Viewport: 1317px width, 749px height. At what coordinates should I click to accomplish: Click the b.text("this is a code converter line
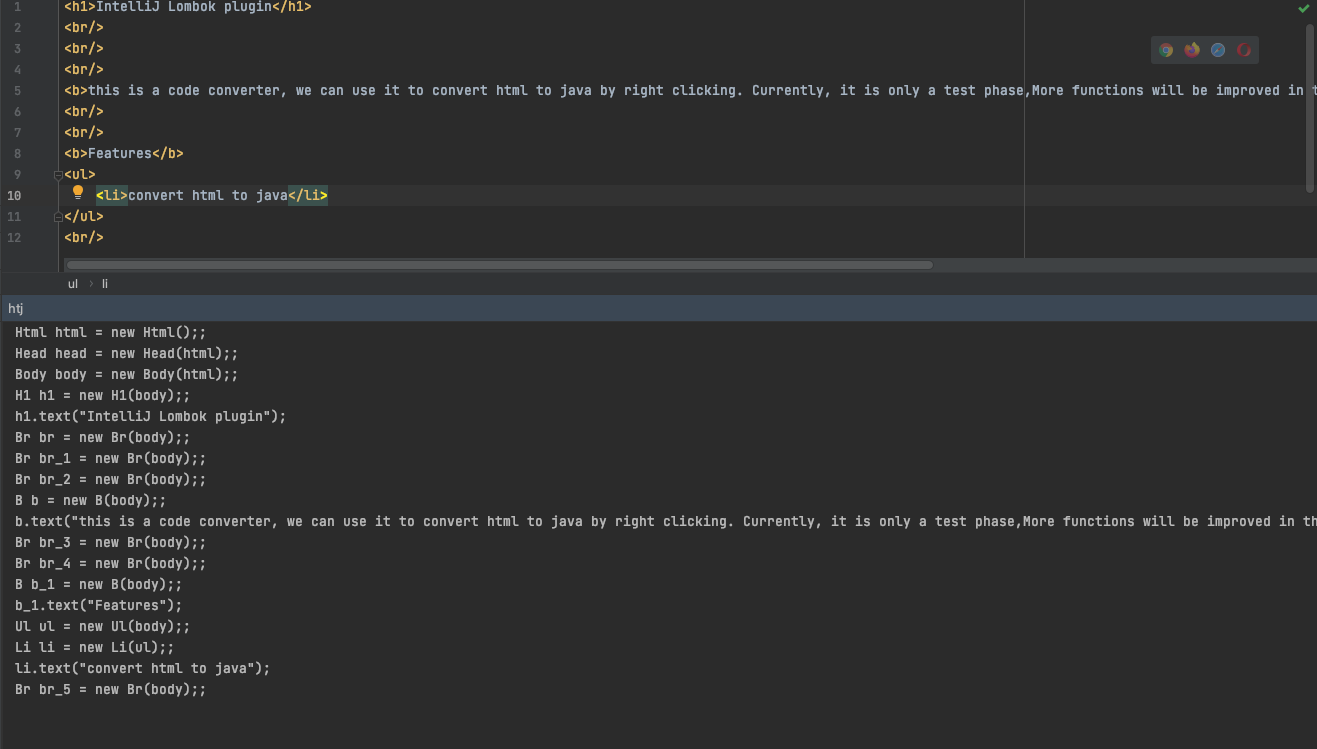(x=666, y=522)
